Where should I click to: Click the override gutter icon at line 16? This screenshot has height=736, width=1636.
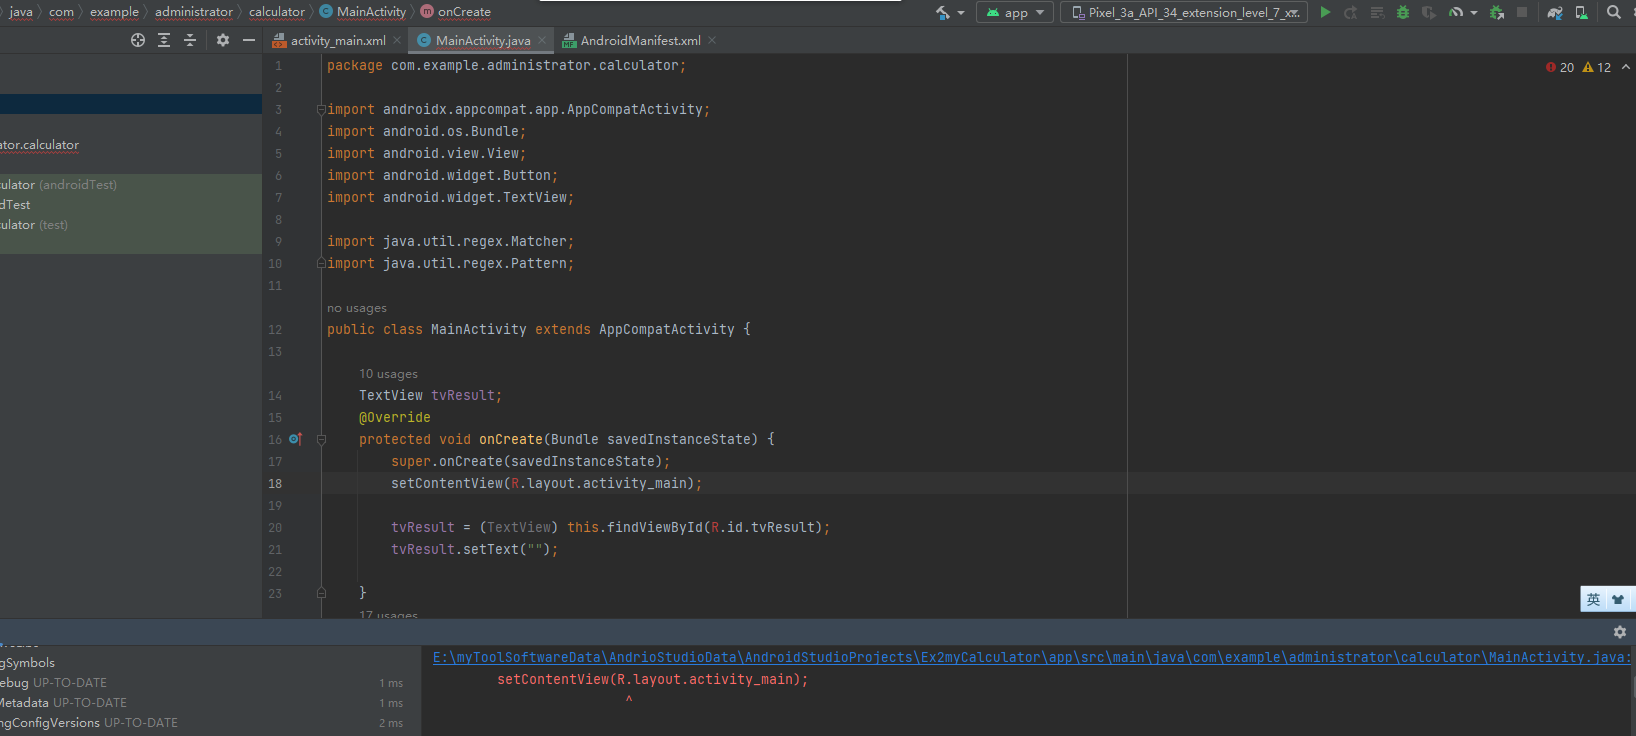pos(295,439)
